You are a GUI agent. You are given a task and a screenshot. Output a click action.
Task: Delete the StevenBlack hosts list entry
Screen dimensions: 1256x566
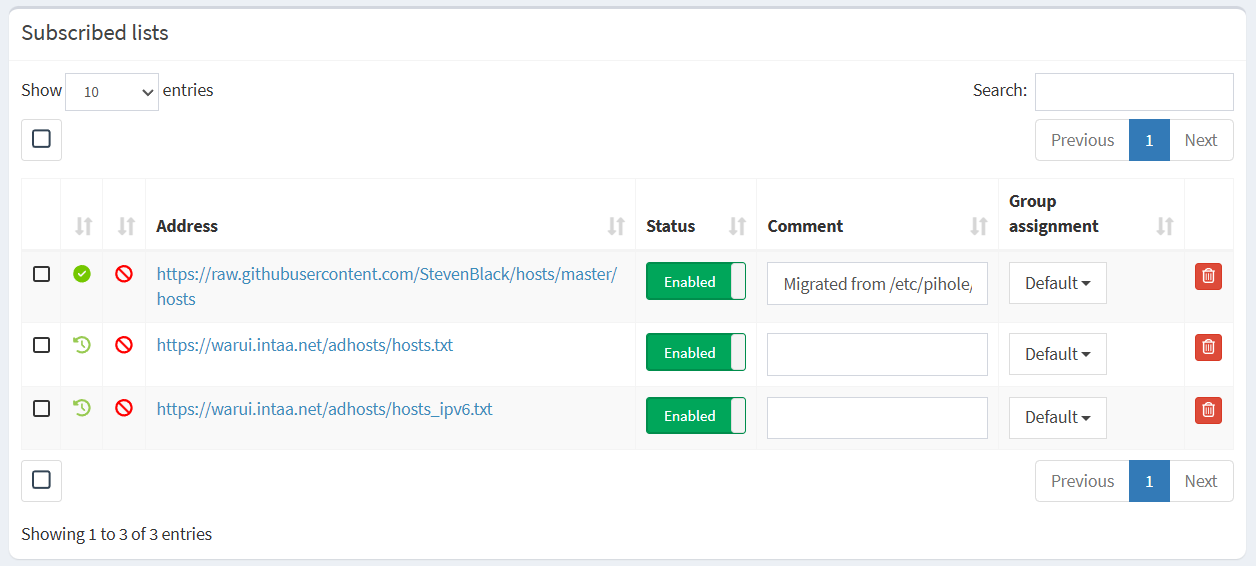pyautogui.click(x=1208, y=276)
